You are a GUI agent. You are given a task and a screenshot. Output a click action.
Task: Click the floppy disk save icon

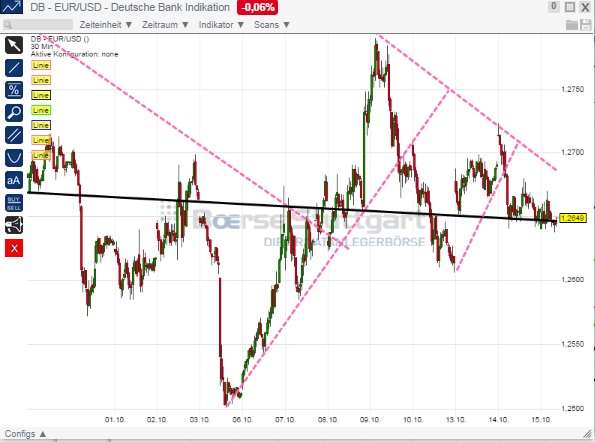(585, 25)
